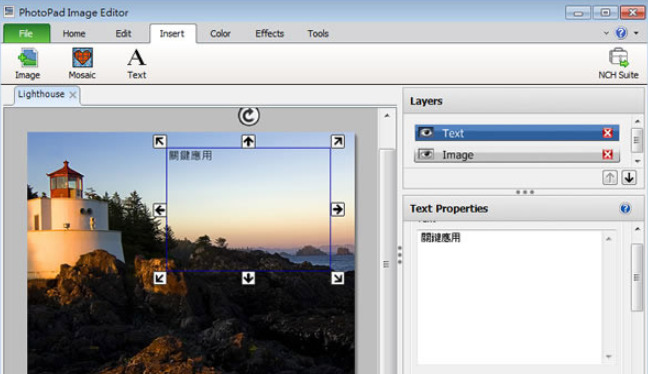Image resolution: width=648 pixels, height=374 pixels.
Task: Switch to the Home ribbon tab
Action: 74,33
